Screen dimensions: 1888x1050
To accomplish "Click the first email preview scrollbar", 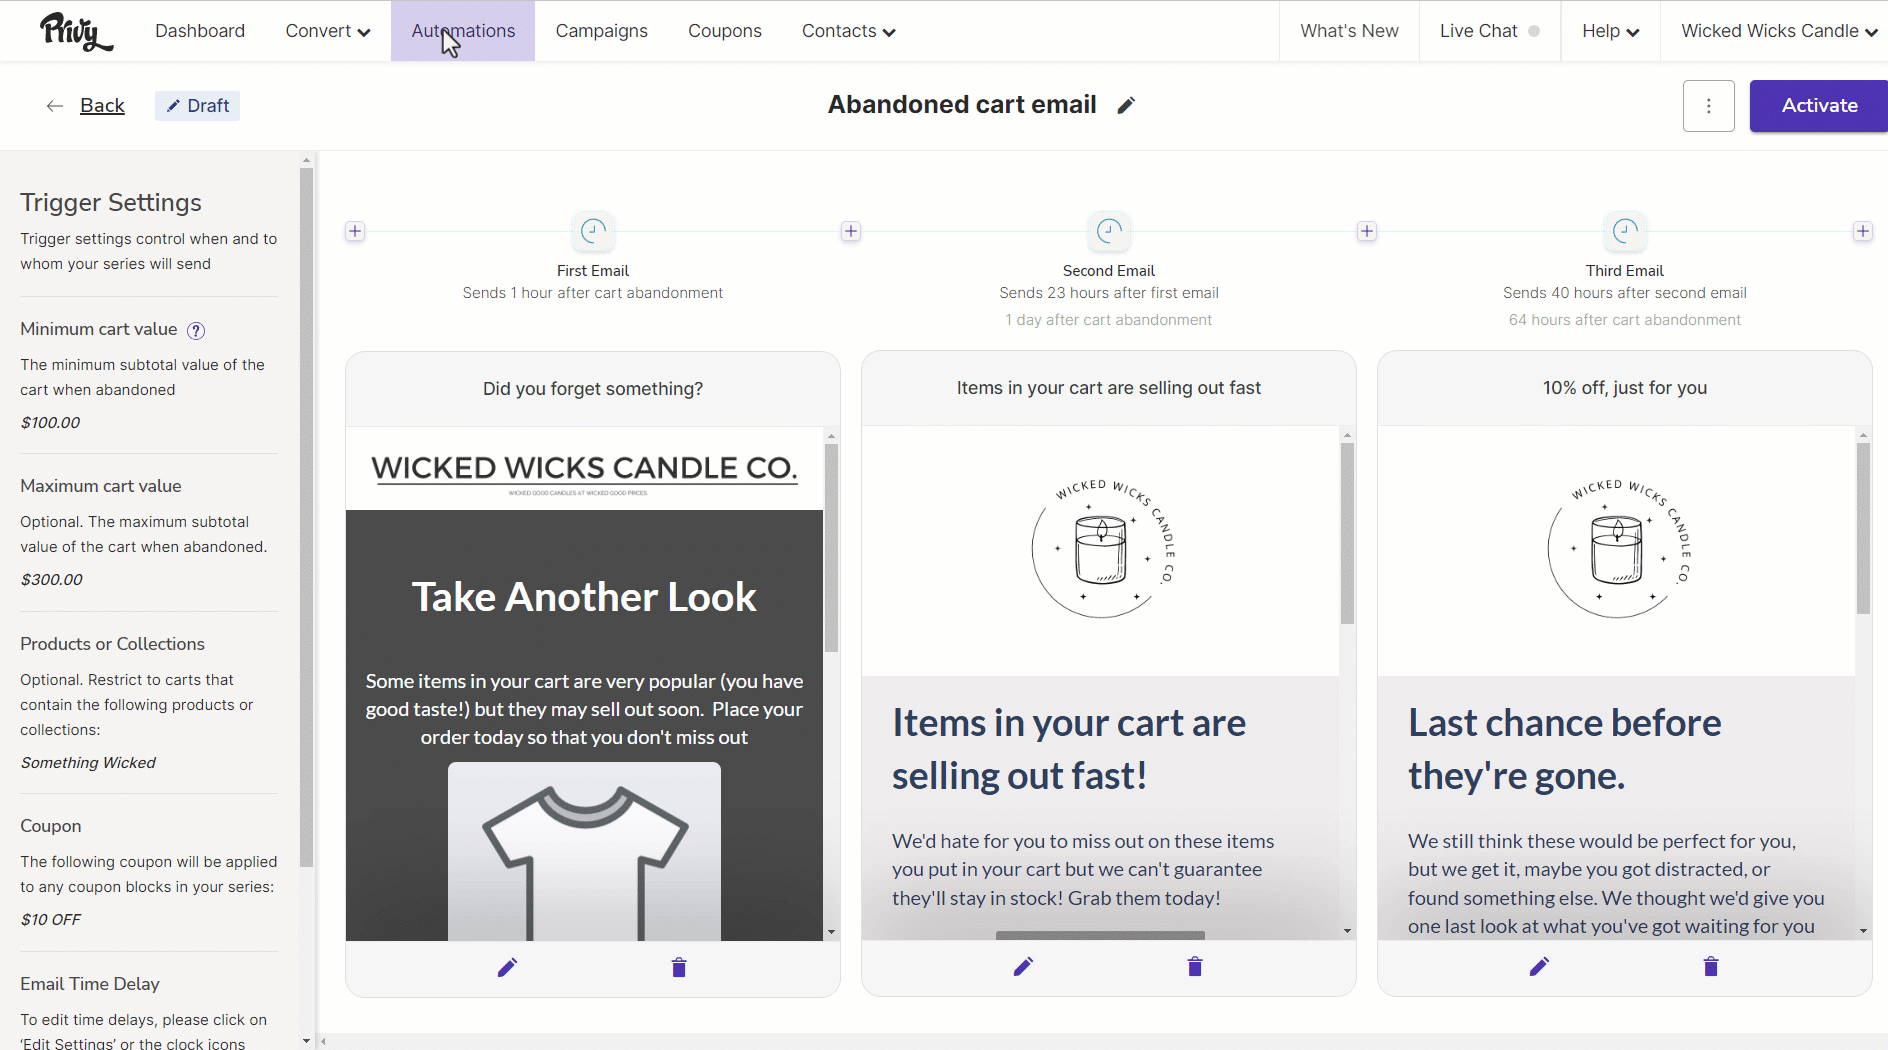I will tap(831, 548).
